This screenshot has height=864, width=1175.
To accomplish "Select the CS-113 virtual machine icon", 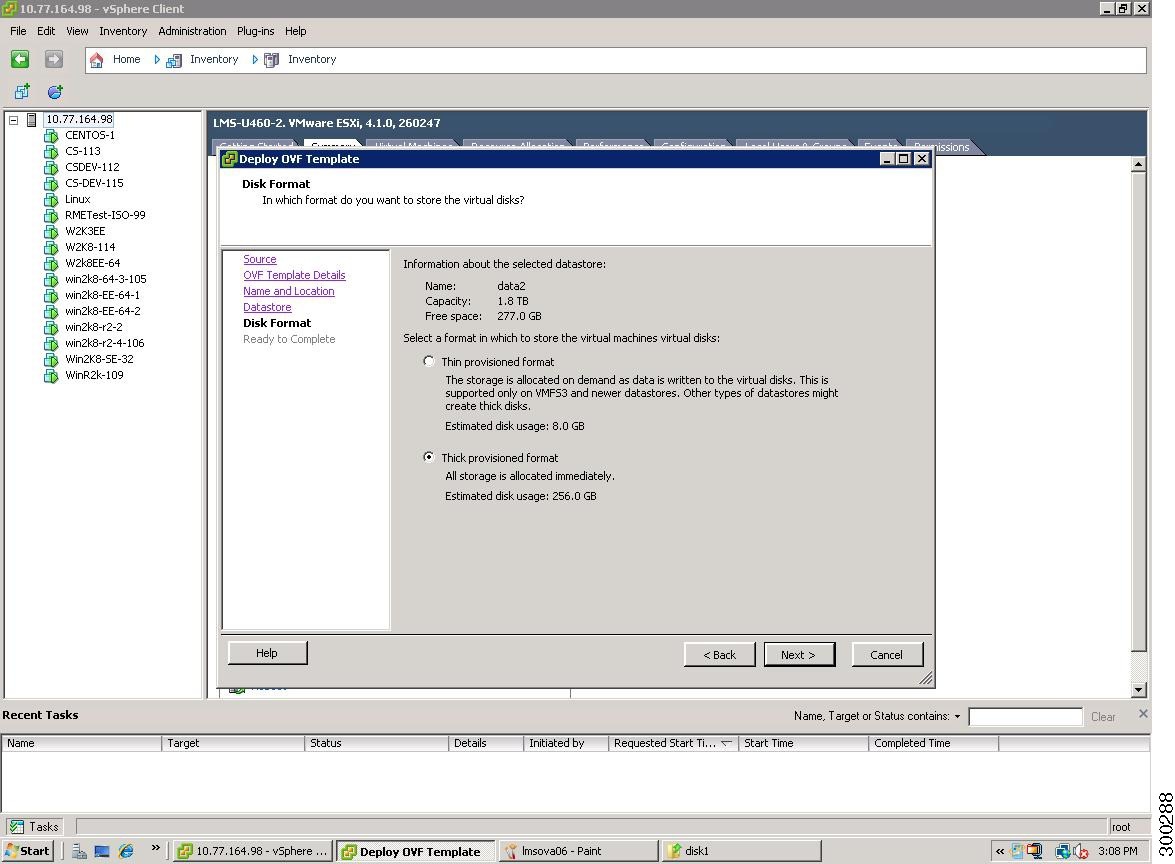I will click(x=51, y=151).
